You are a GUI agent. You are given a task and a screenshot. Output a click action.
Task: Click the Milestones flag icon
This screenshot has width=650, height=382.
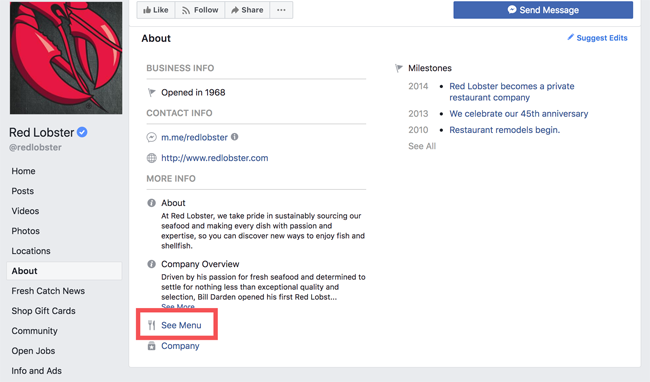tap(399, 68)
